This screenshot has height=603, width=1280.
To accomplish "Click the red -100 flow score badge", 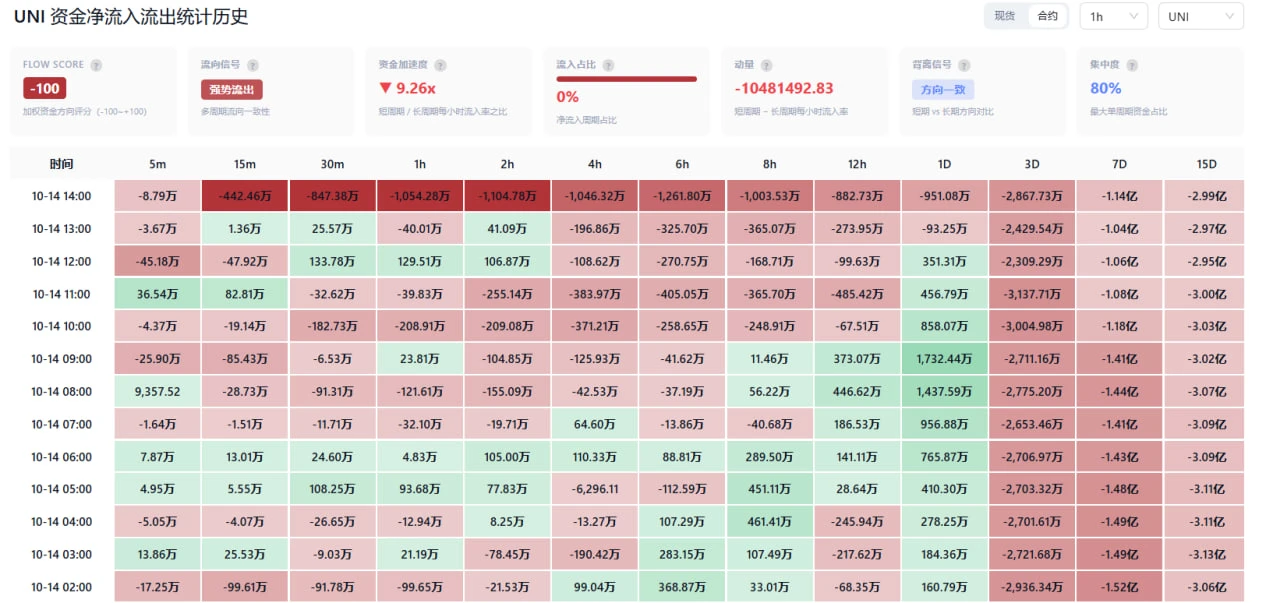I will point(45,88).
